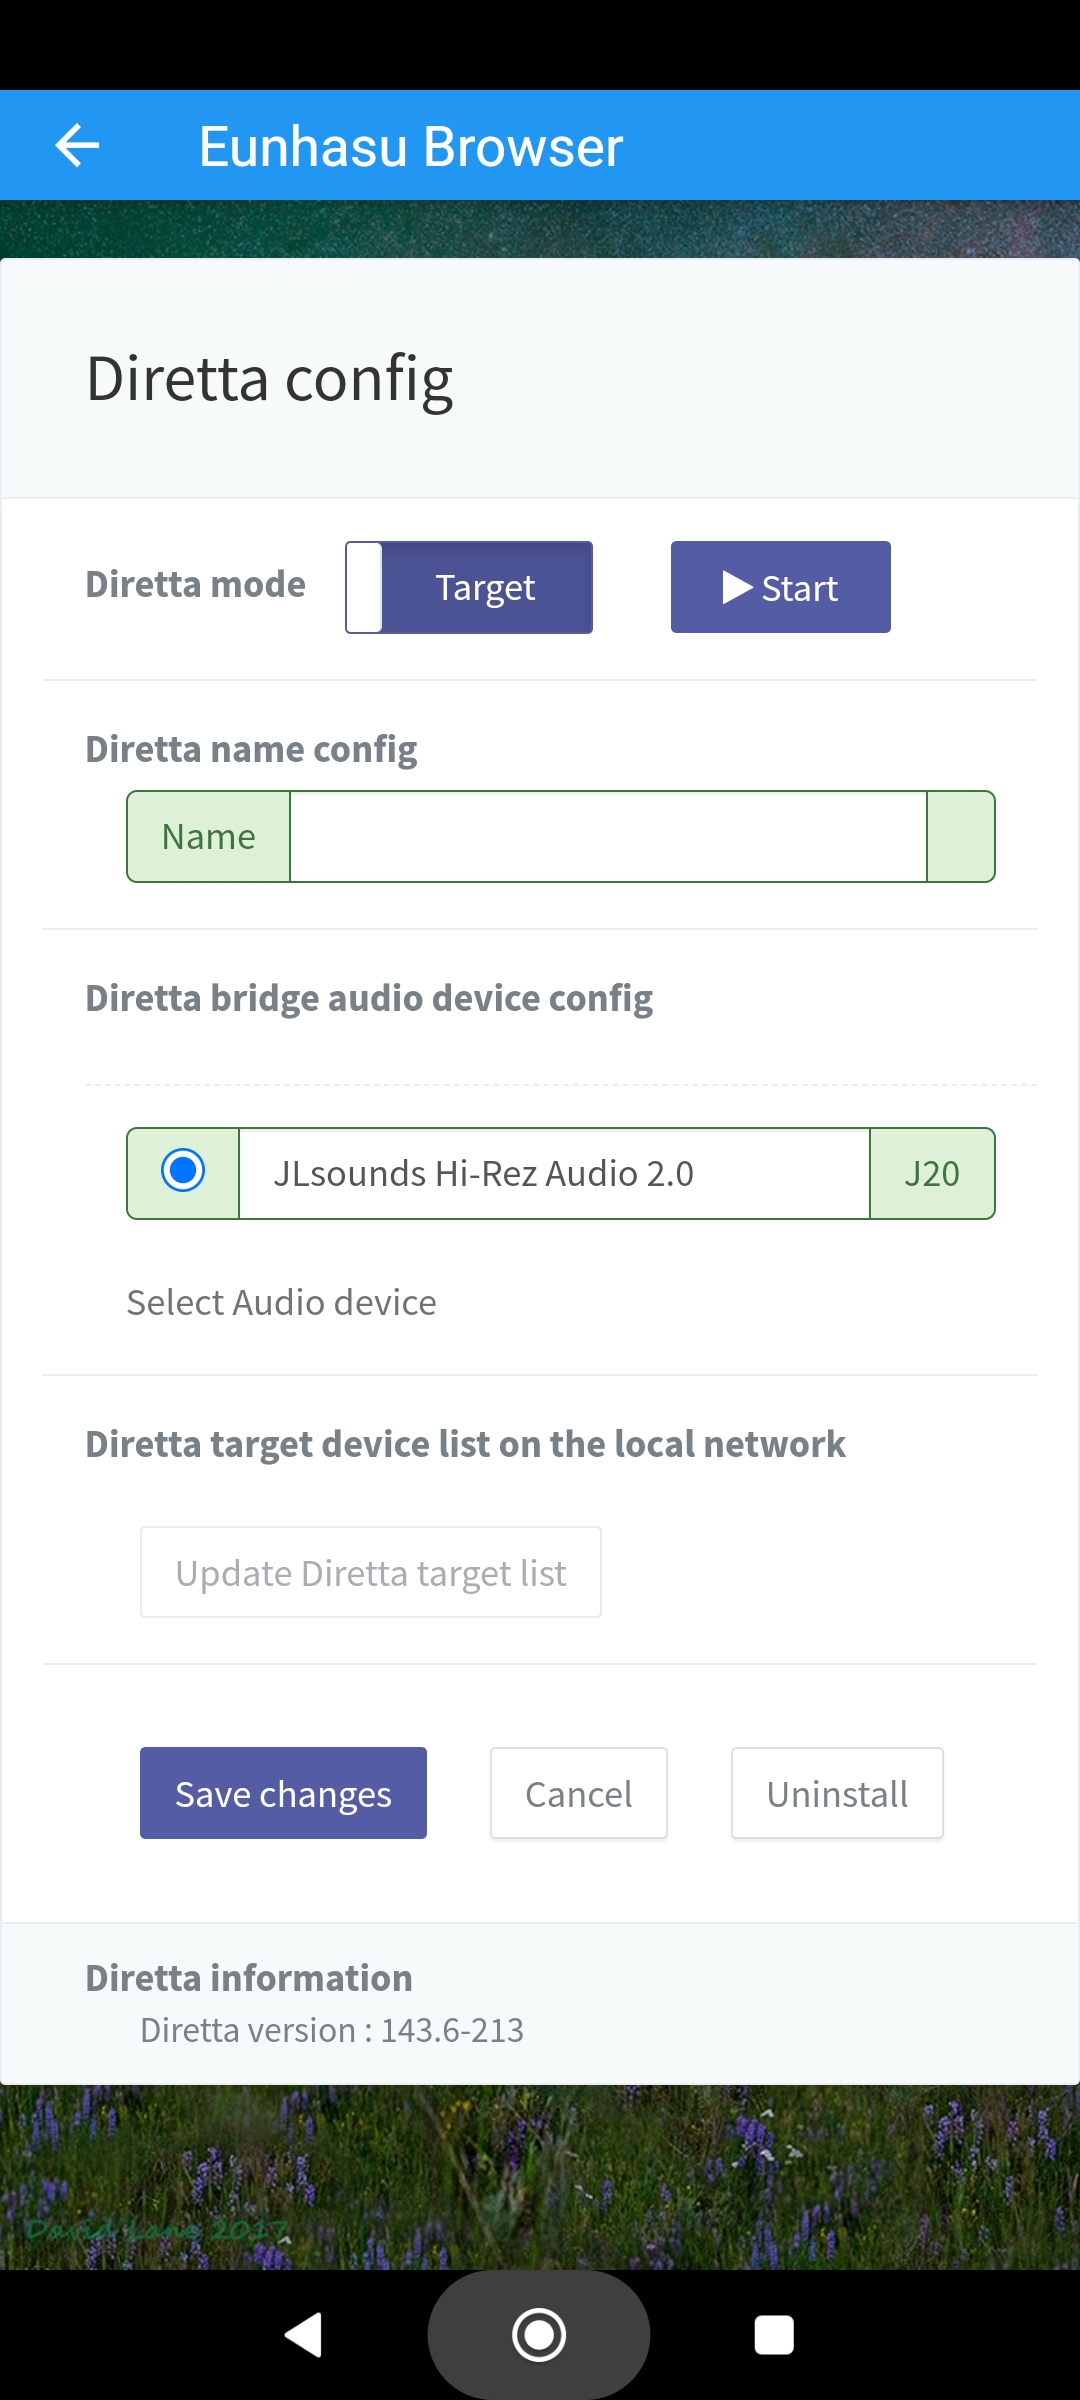Click Update Diretta target list button
The image size is (1080, 2400).
point(371,1572)
